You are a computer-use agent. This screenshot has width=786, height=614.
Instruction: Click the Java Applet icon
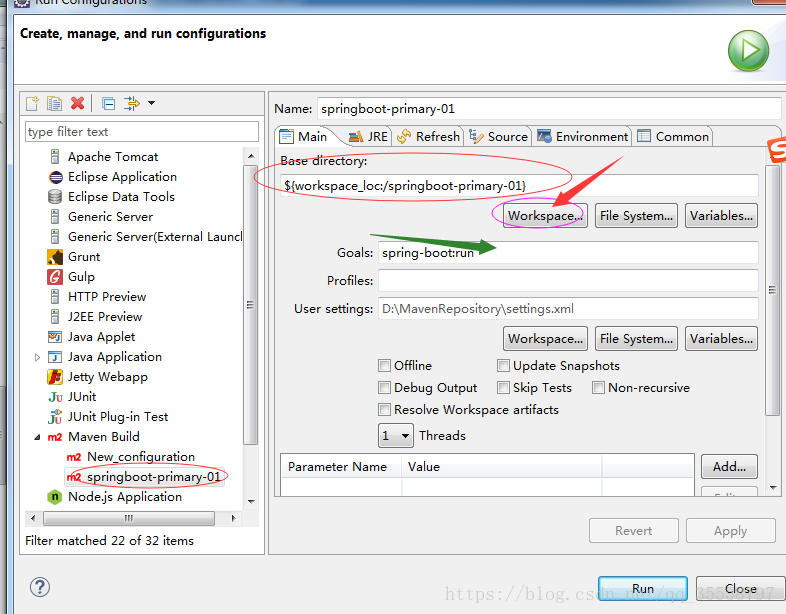(55, 337)
